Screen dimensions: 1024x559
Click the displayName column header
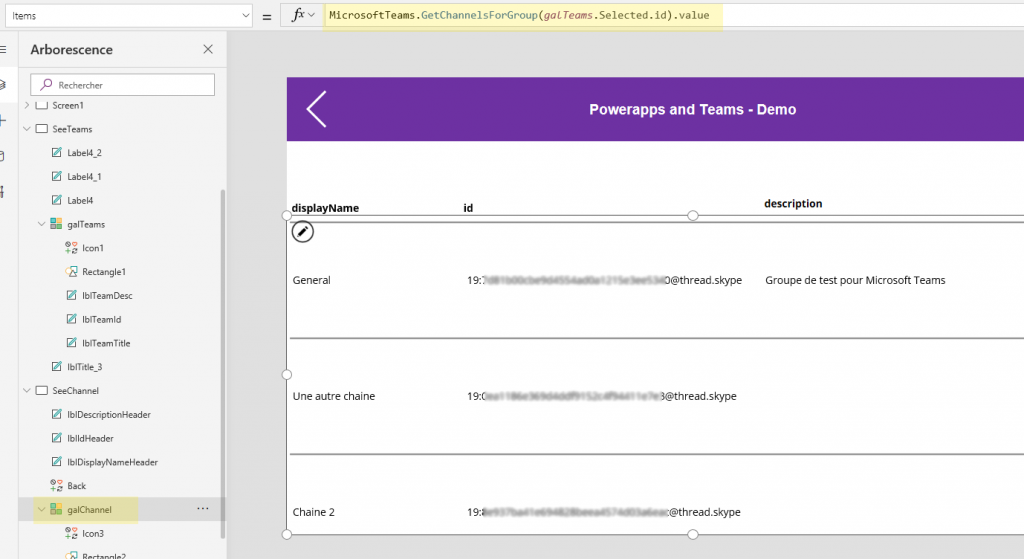325,208
